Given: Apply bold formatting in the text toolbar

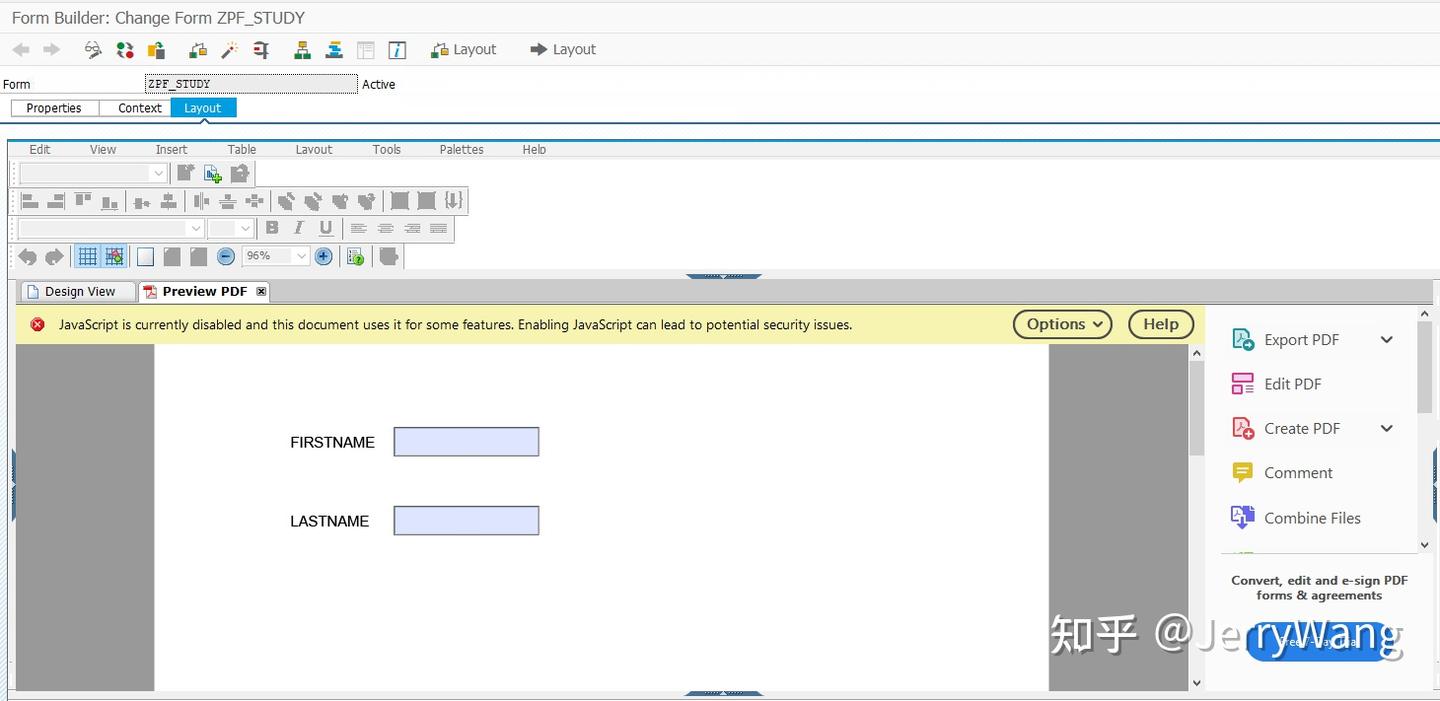Looking at the screenshot, I should click(x=271, y=228).
